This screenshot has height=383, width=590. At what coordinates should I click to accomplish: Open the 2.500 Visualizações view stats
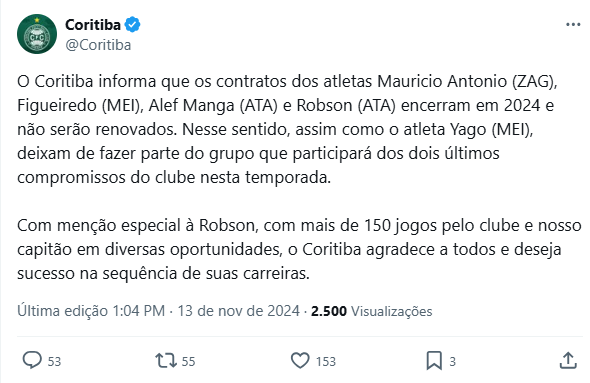point(371,311)
